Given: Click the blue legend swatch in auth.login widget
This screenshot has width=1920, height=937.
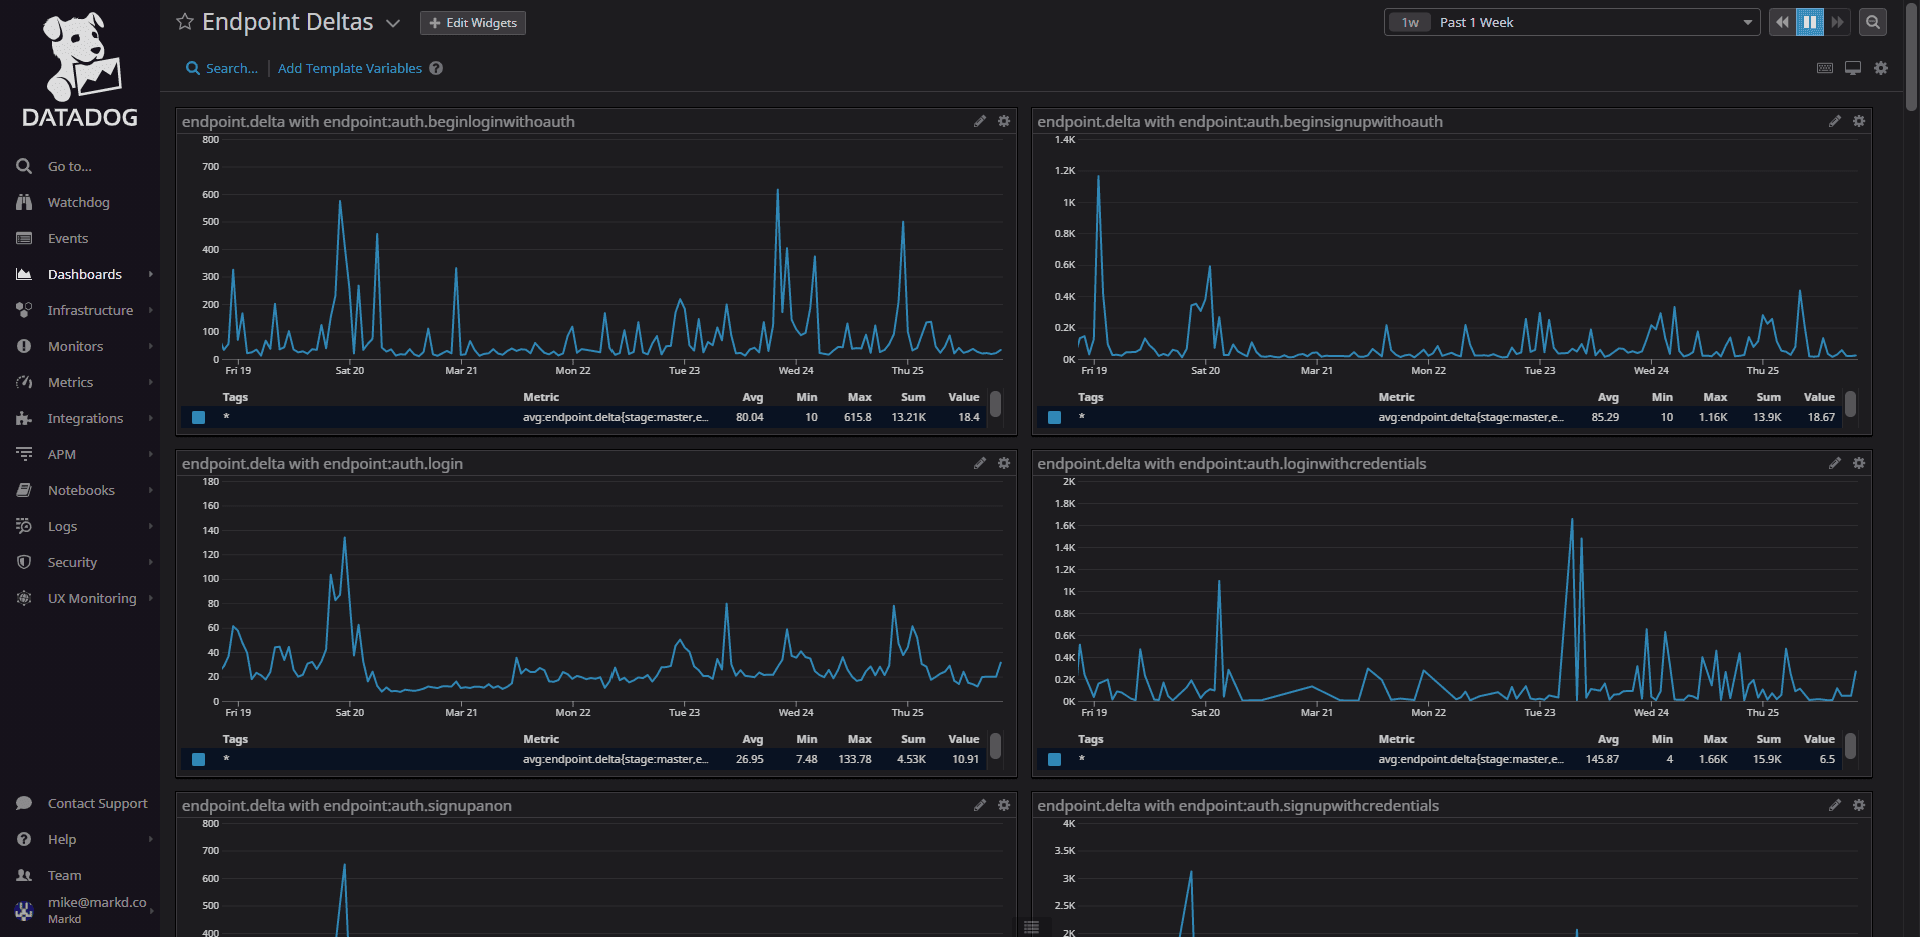Looking at the screenshot, I should tap(199, 759).
